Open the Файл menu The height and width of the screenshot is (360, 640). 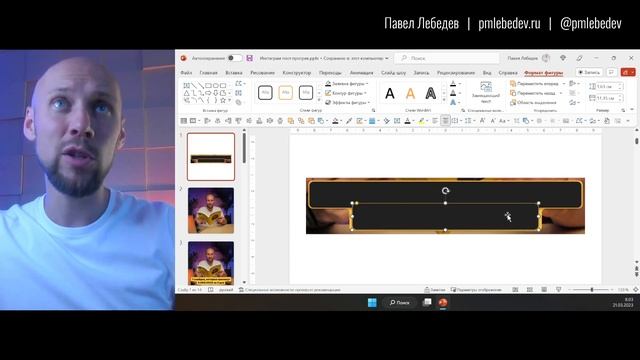click(x=186, y=73)
